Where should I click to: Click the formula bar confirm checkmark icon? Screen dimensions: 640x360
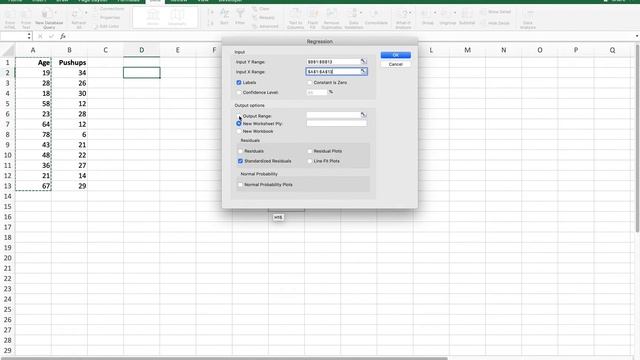point(51,36)
